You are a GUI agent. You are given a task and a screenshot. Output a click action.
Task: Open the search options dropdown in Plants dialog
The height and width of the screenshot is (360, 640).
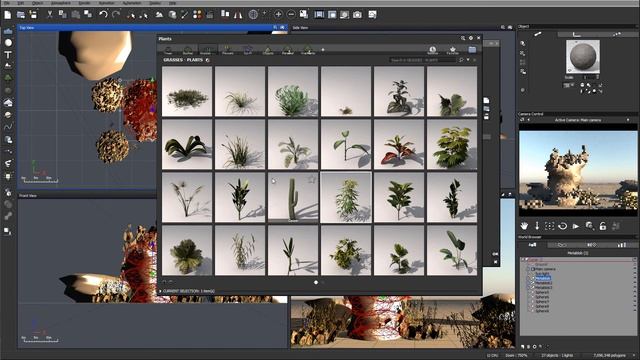point(468,60)
